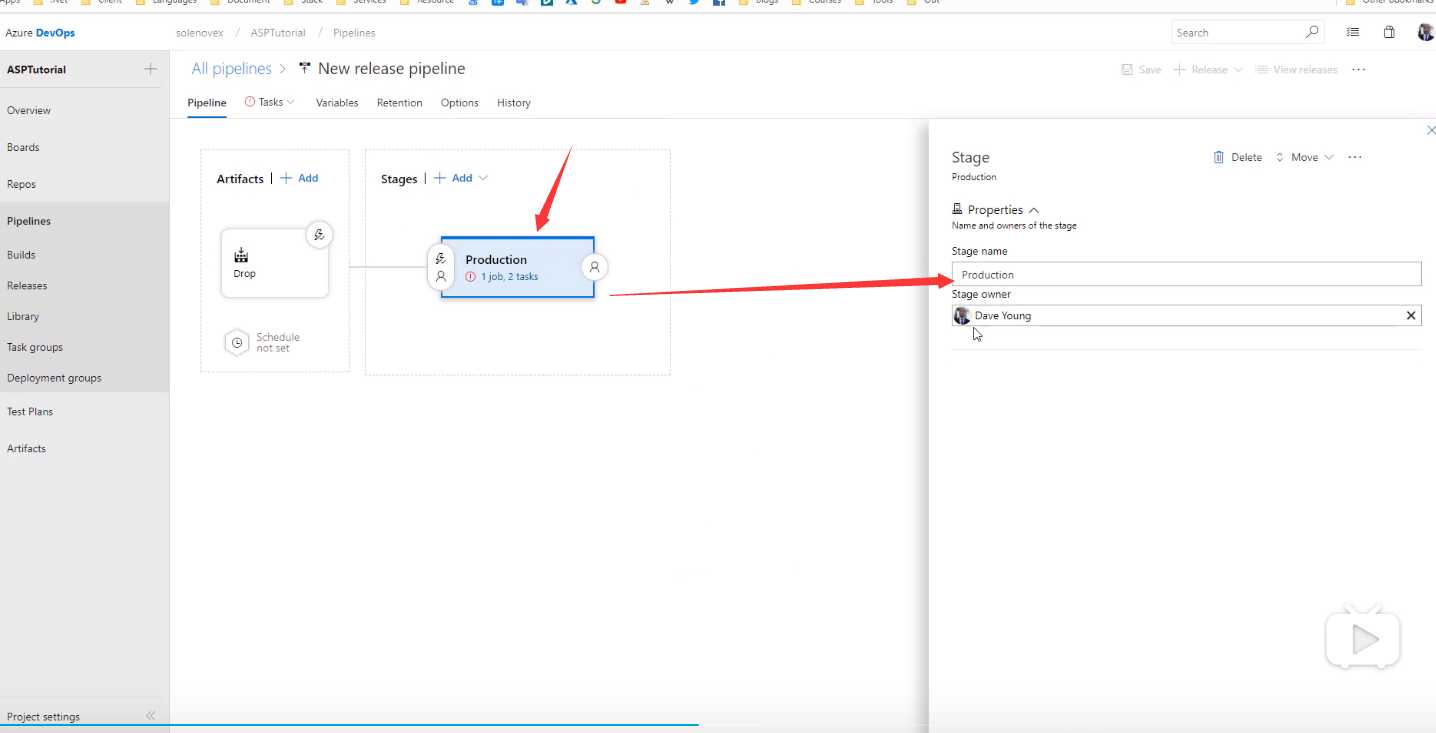This screenshot has height=733, width=1436.
Task: Click the Delete trash icon button
Action: coord(1237,157)
